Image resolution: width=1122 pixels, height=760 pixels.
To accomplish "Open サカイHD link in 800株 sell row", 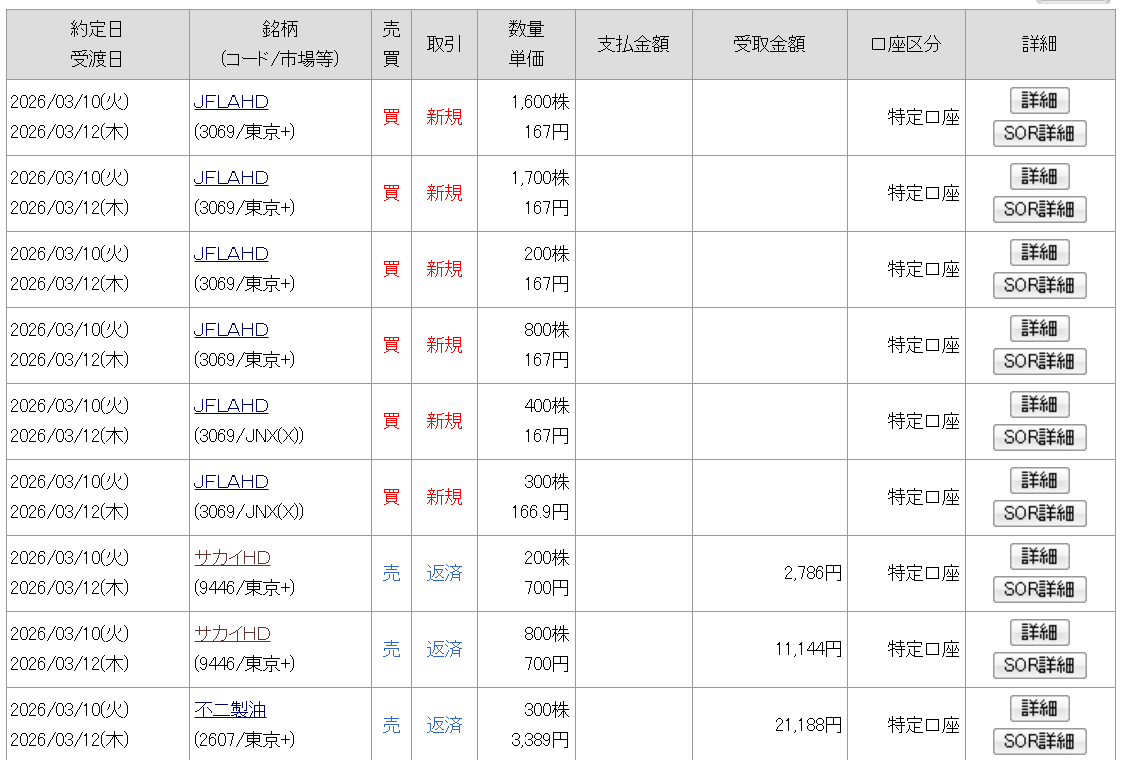I will coord(232,634).
